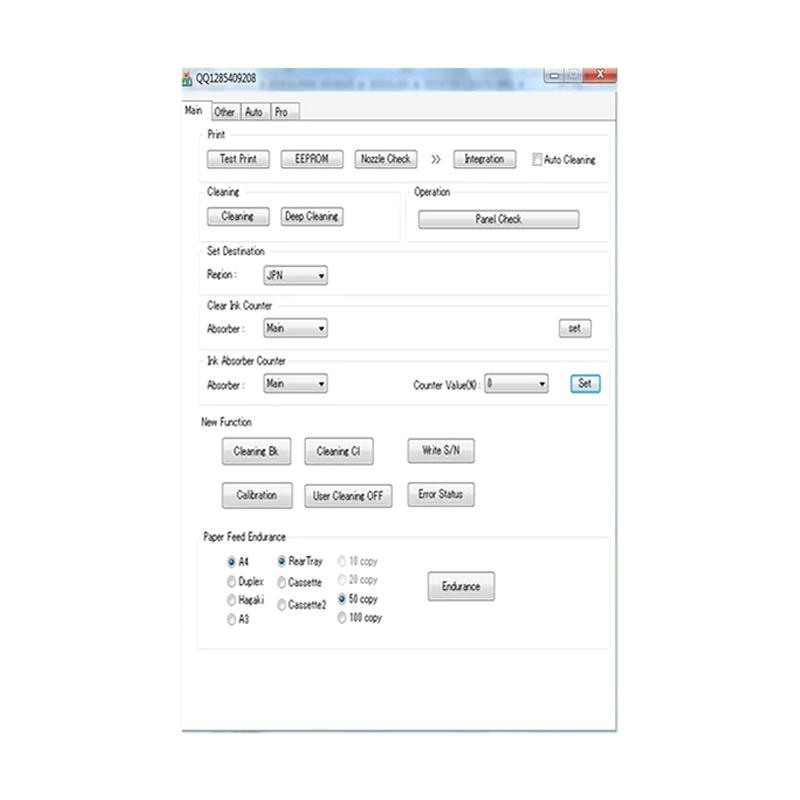Check the Error Status
Screen dimensions: 800x800
pyautogui.click(x=440, y=494)
